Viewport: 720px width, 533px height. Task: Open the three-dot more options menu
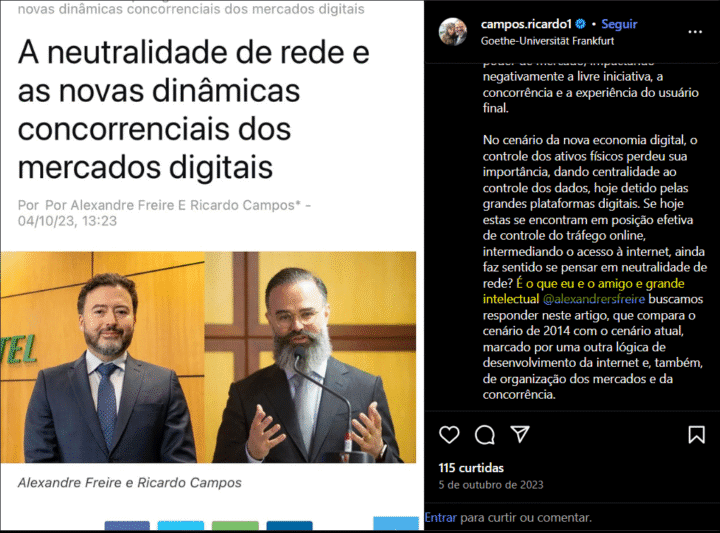click(695, 32)
